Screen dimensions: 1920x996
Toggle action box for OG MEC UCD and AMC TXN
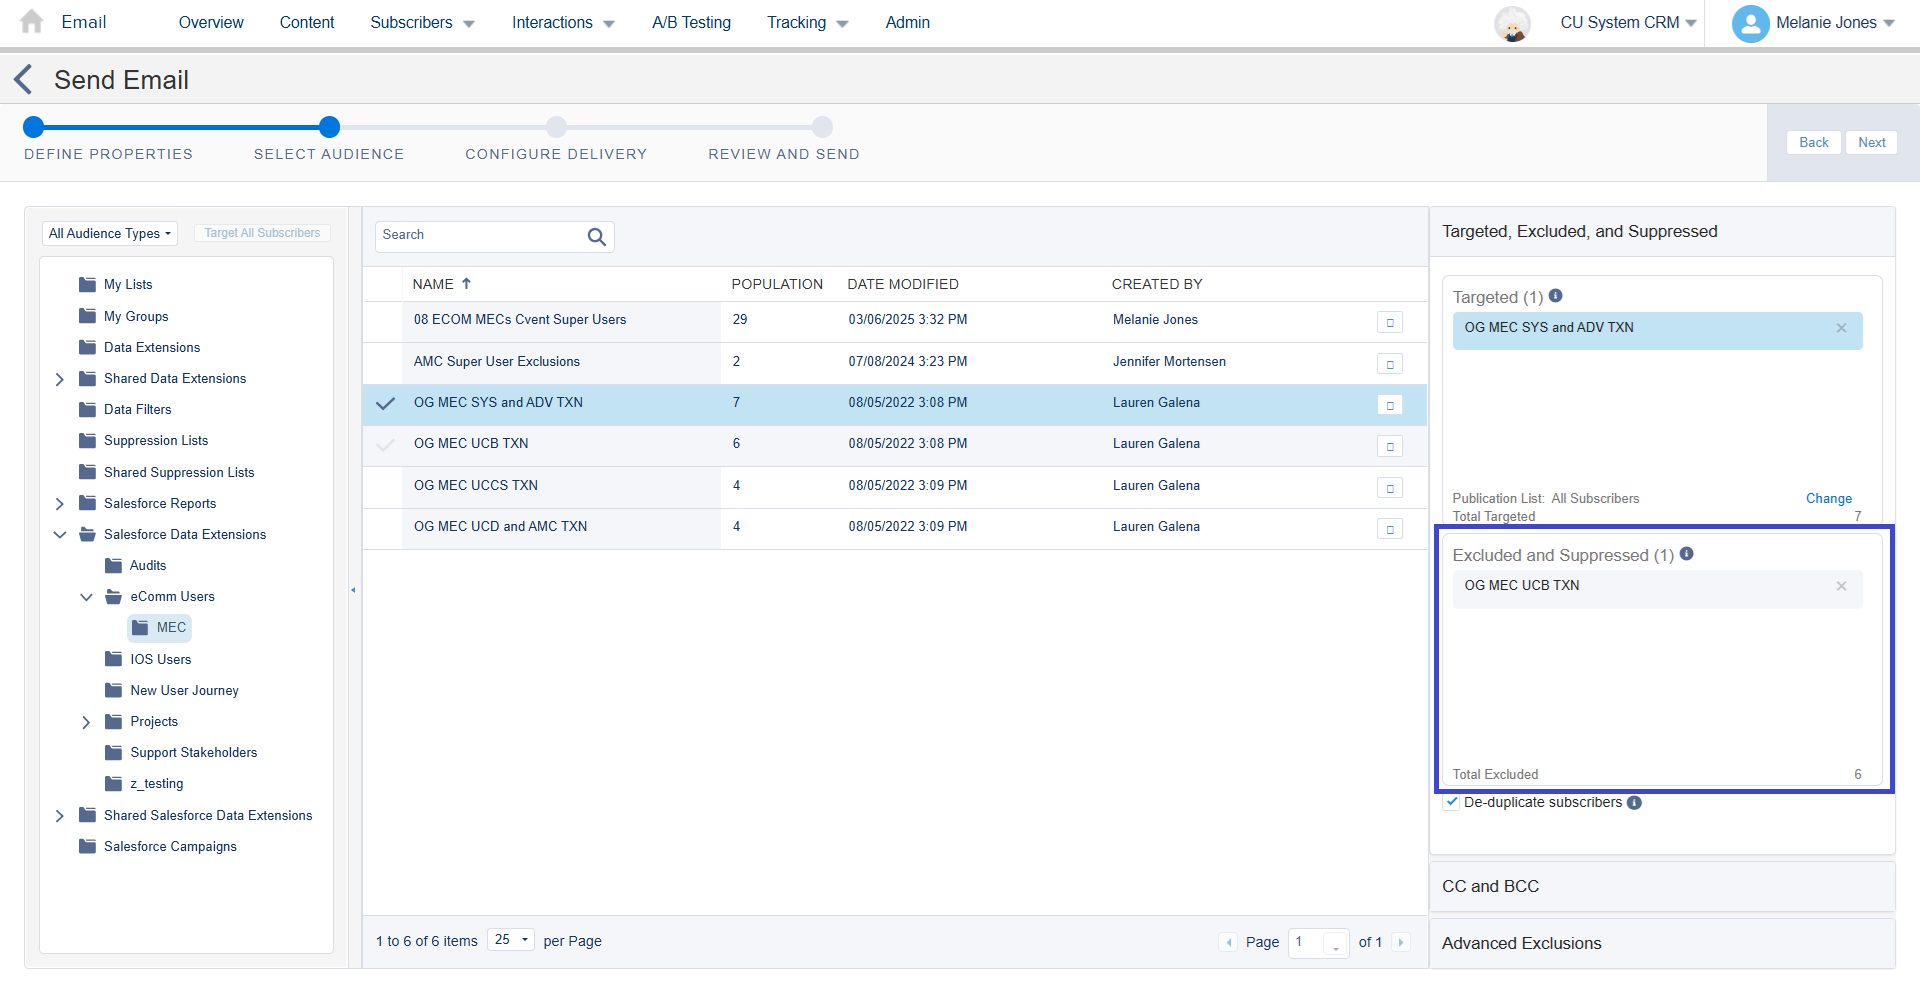1390,529
